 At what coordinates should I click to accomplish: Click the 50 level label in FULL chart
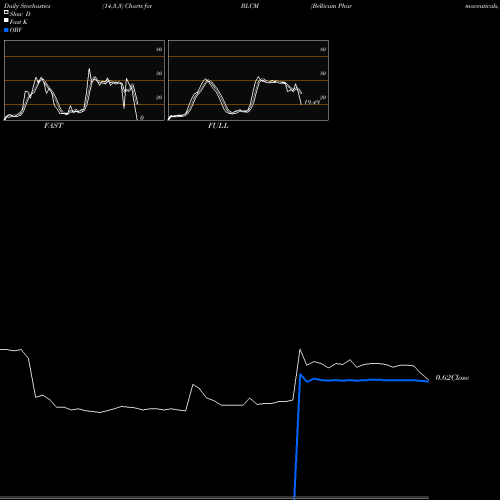click(x=323, y=73)
